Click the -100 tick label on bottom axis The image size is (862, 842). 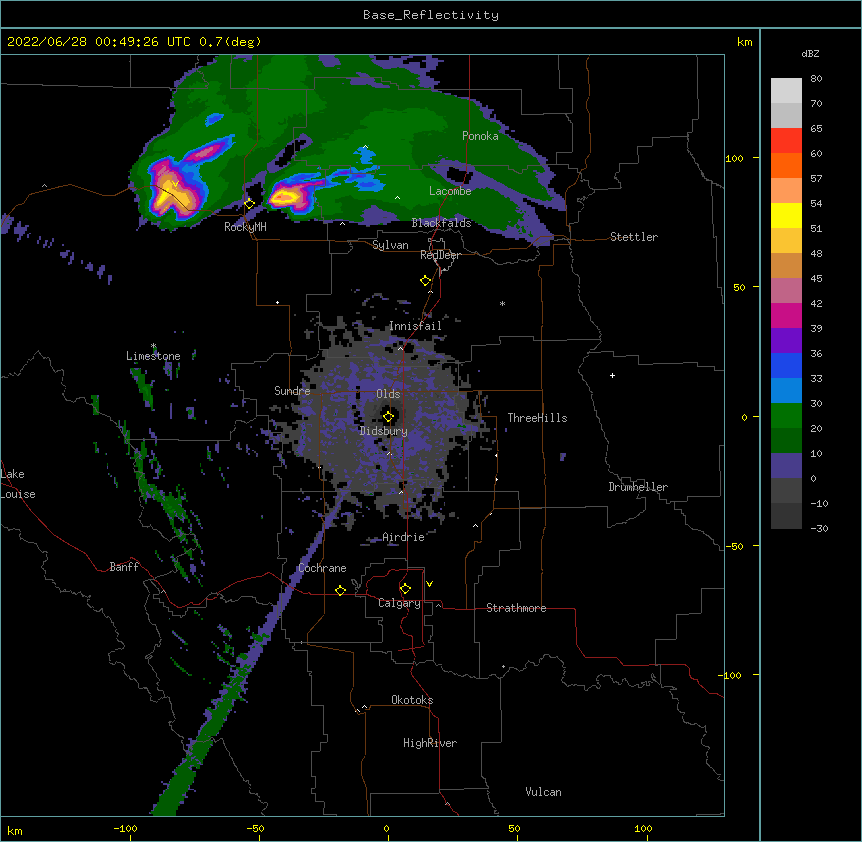125,828
